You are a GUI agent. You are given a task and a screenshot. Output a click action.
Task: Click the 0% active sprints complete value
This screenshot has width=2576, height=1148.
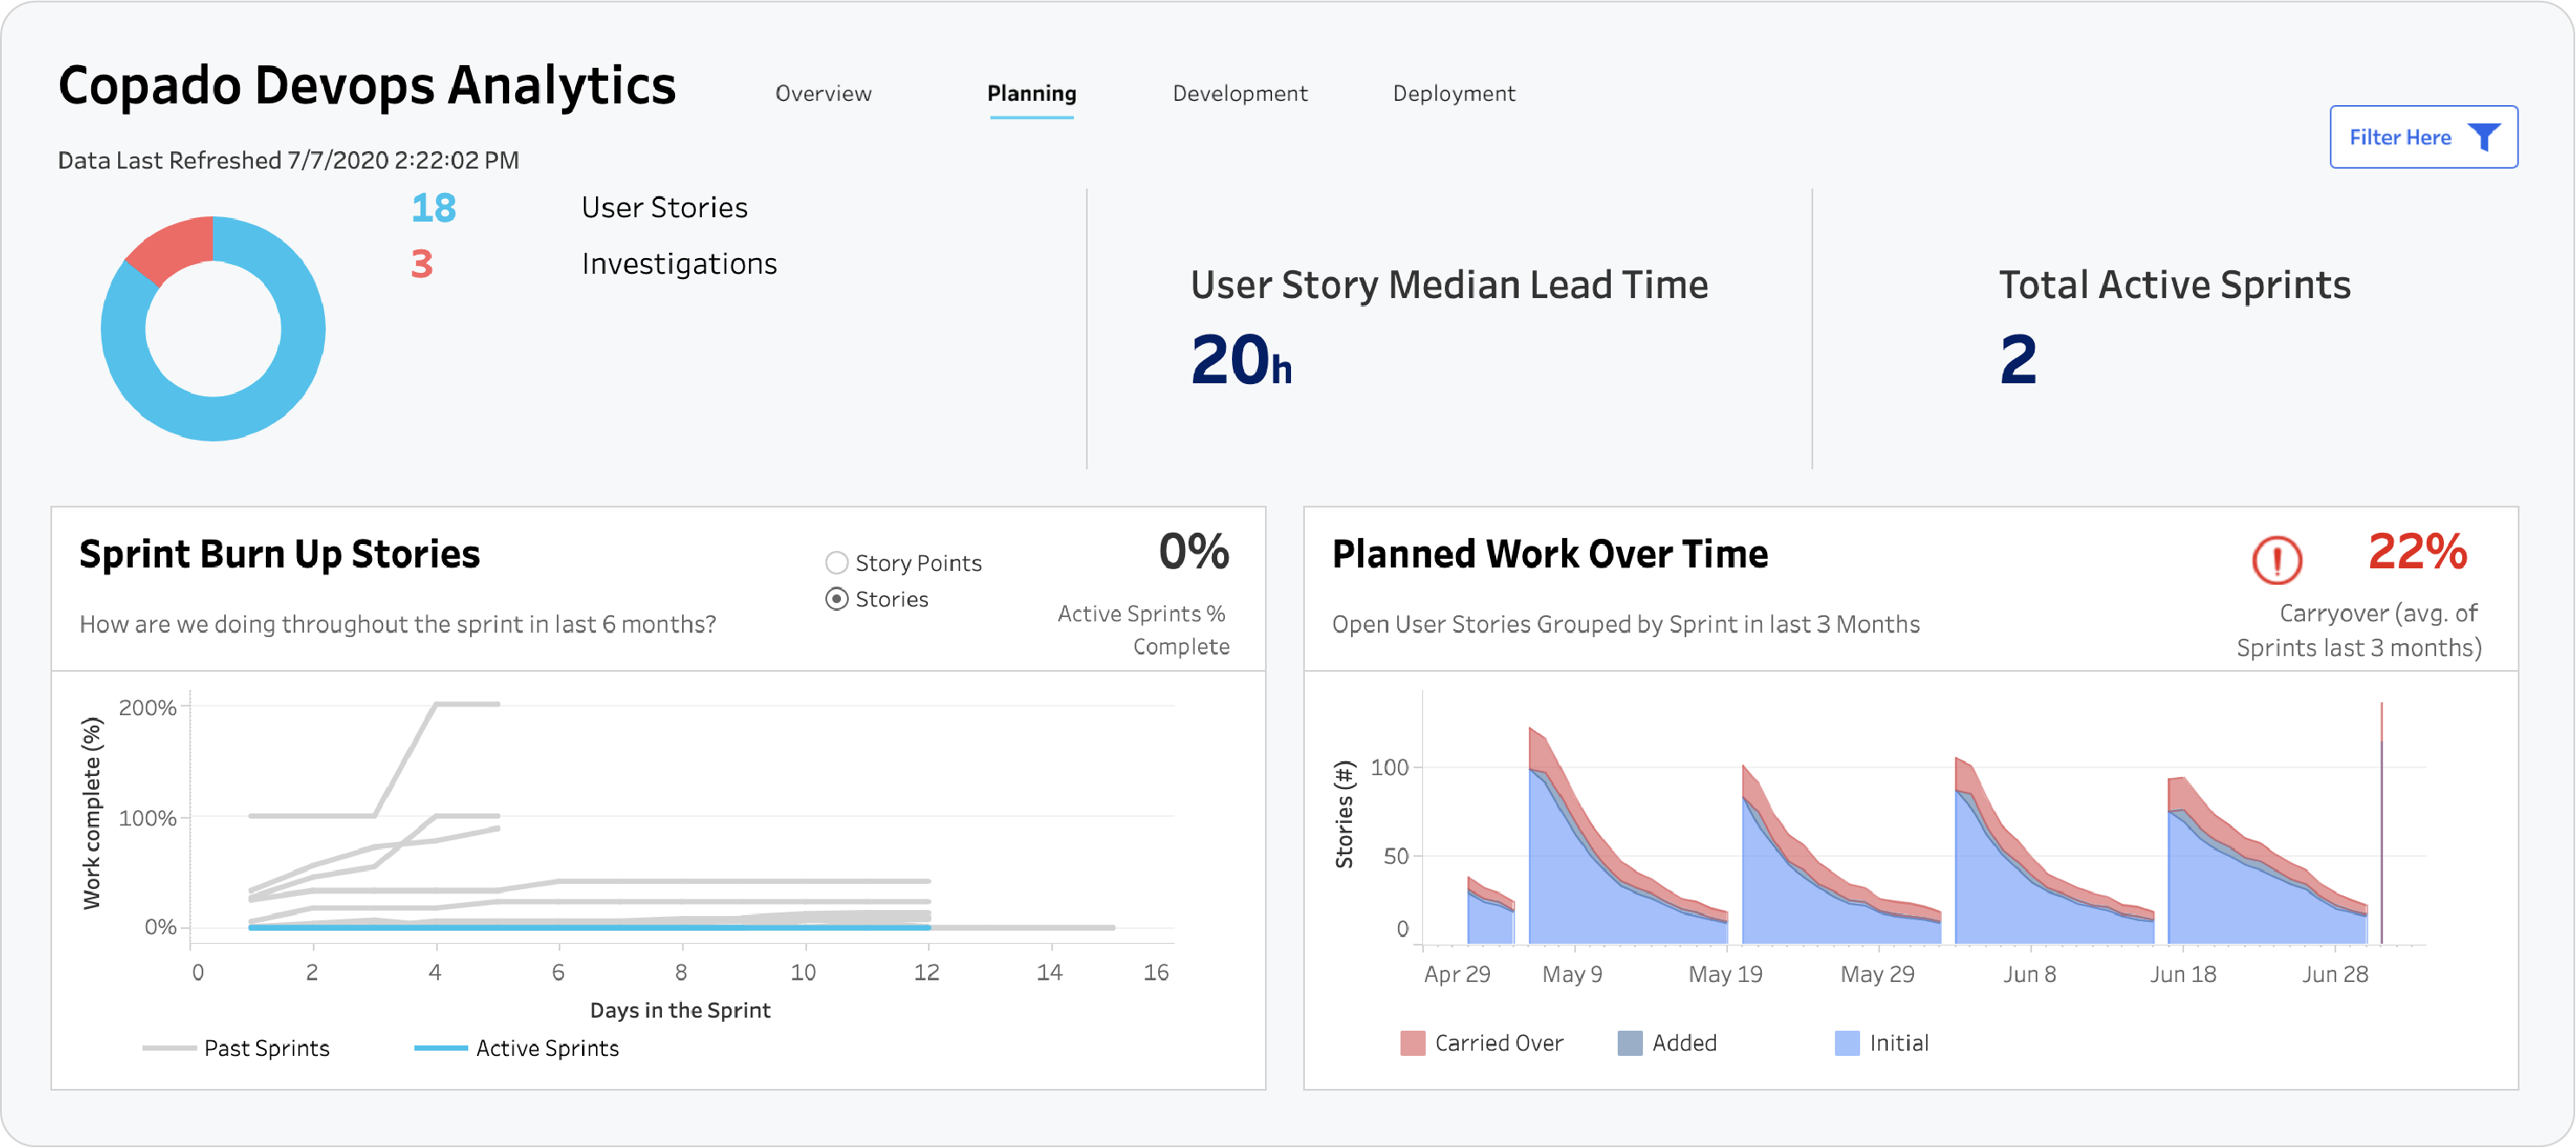(x=1194, y=551)
